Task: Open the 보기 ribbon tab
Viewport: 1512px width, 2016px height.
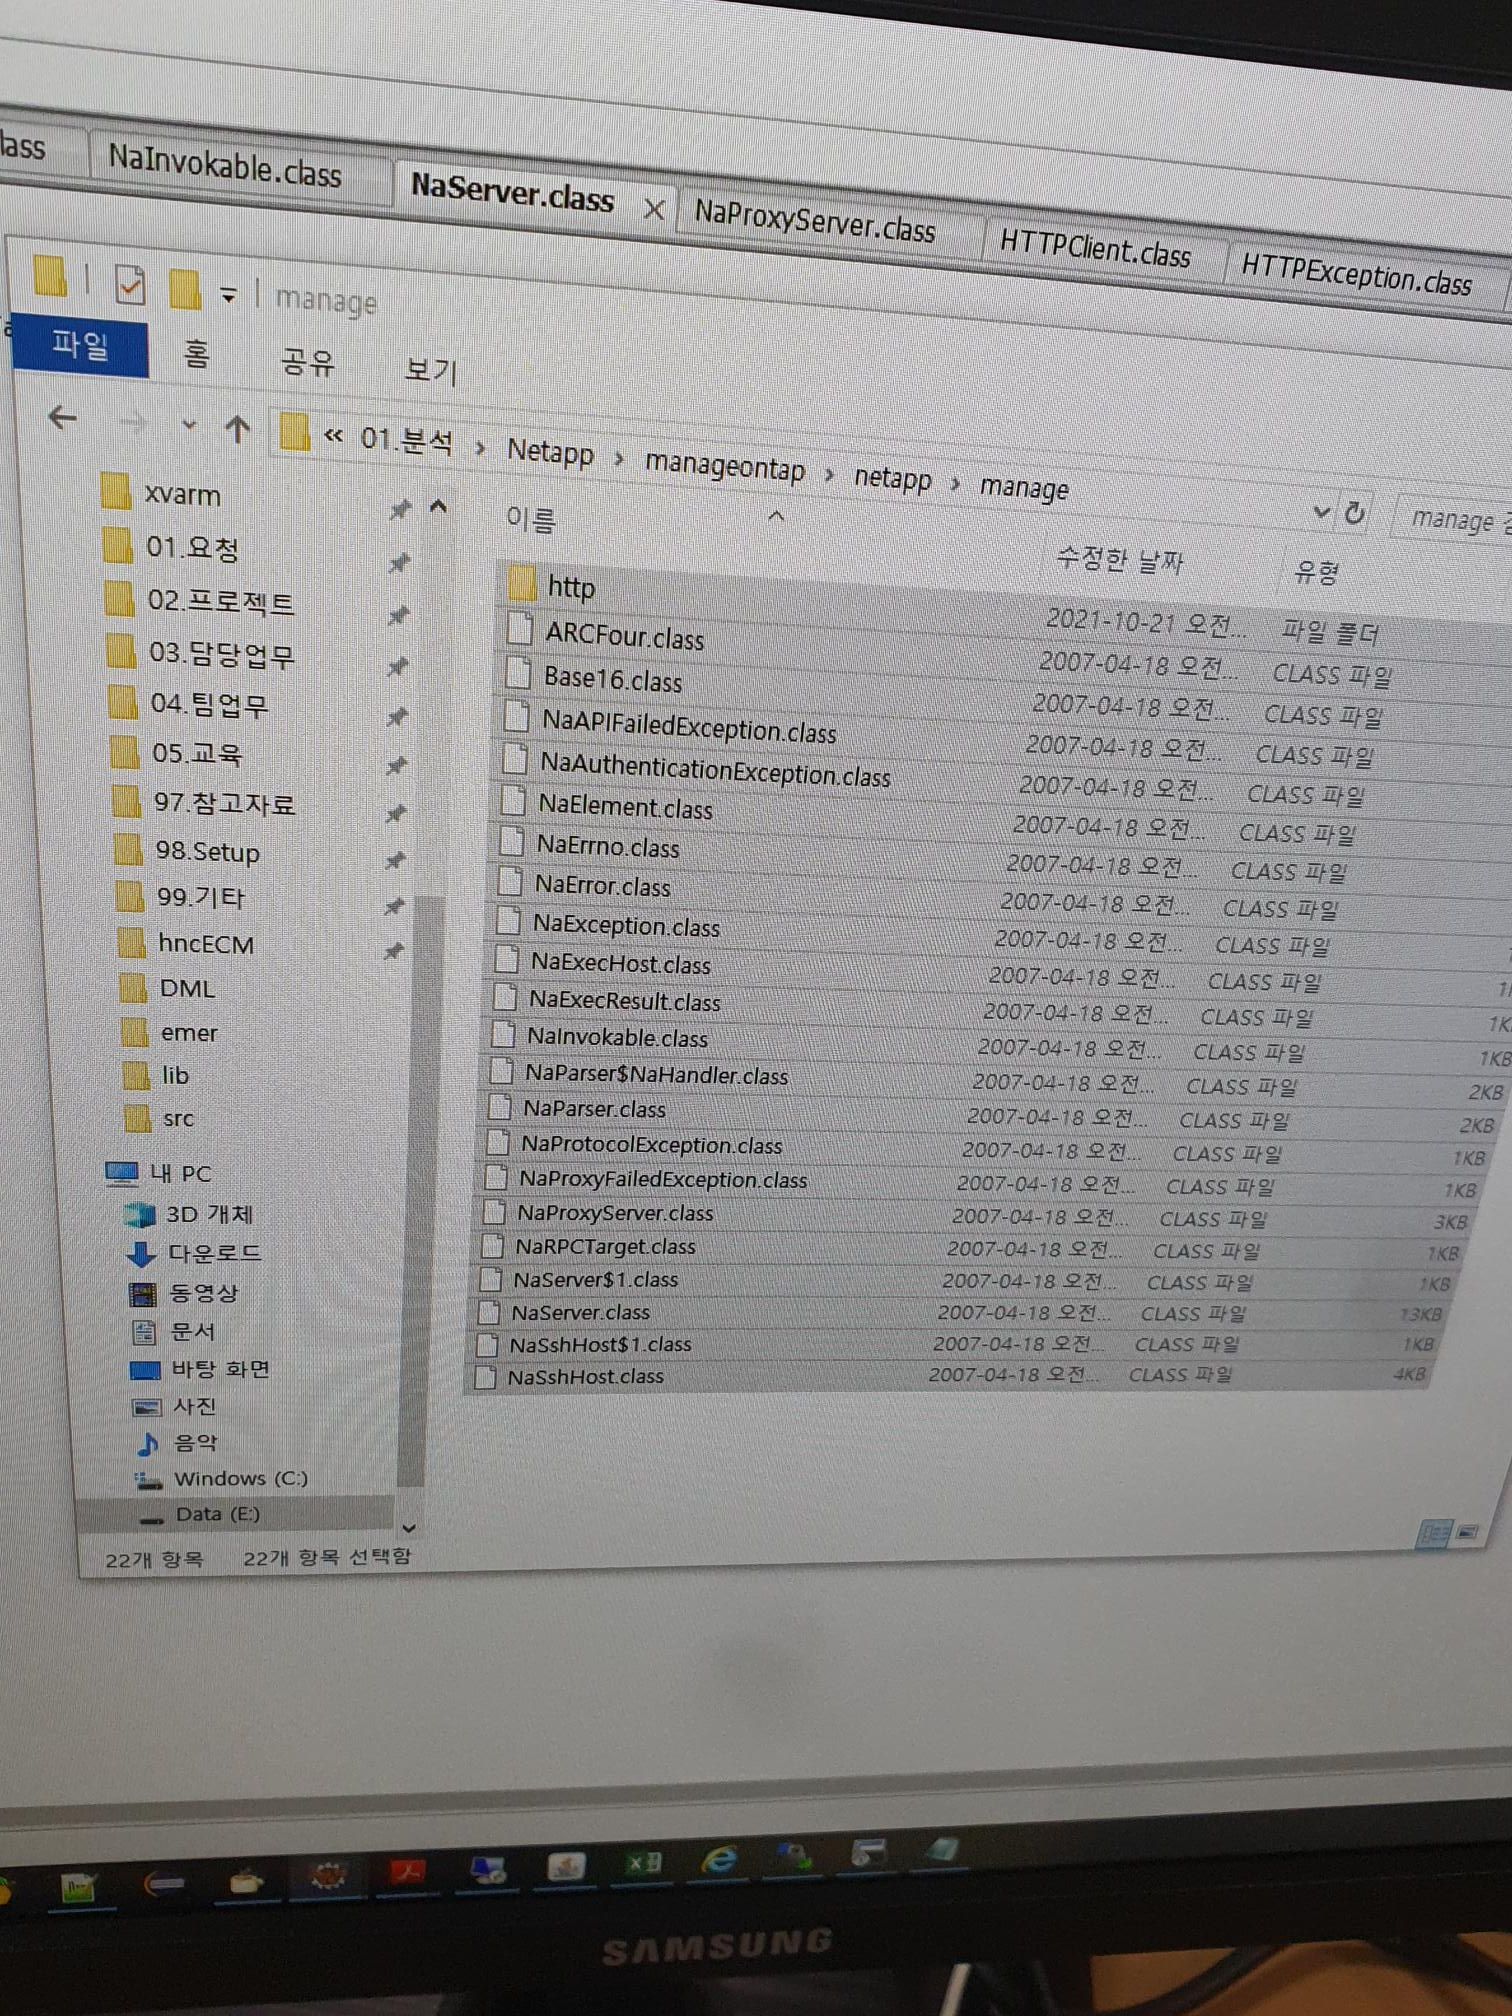Action: 430,370
